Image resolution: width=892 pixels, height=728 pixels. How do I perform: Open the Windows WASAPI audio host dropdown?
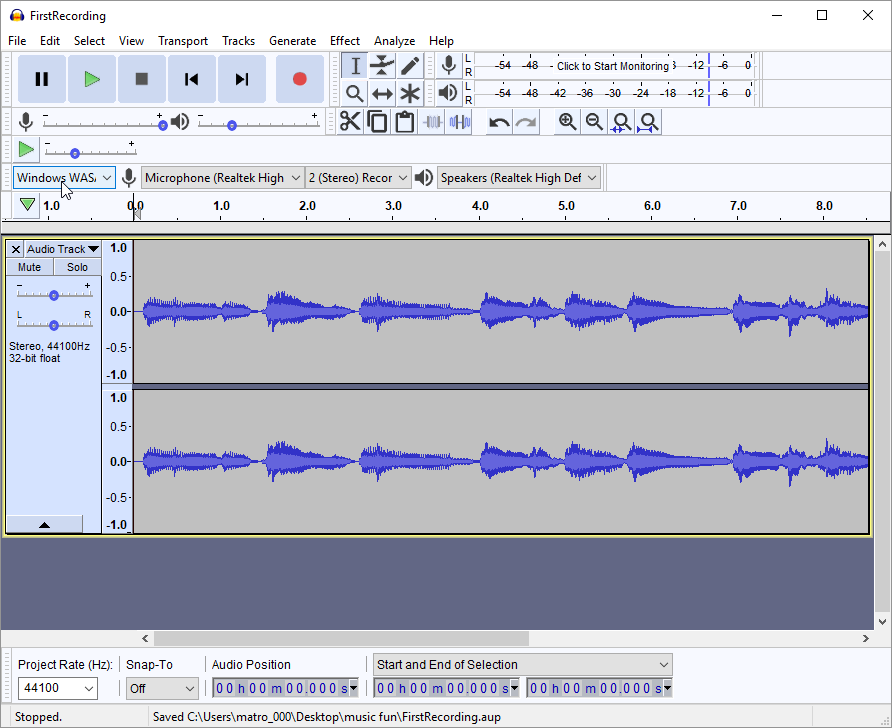(x=64, y=178)
